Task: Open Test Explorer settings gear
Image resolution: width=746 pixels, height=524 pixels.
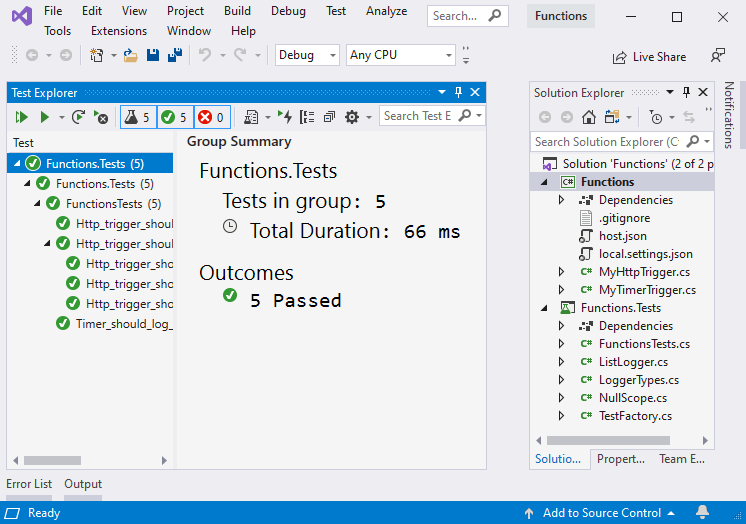Action: coord(352,117)
